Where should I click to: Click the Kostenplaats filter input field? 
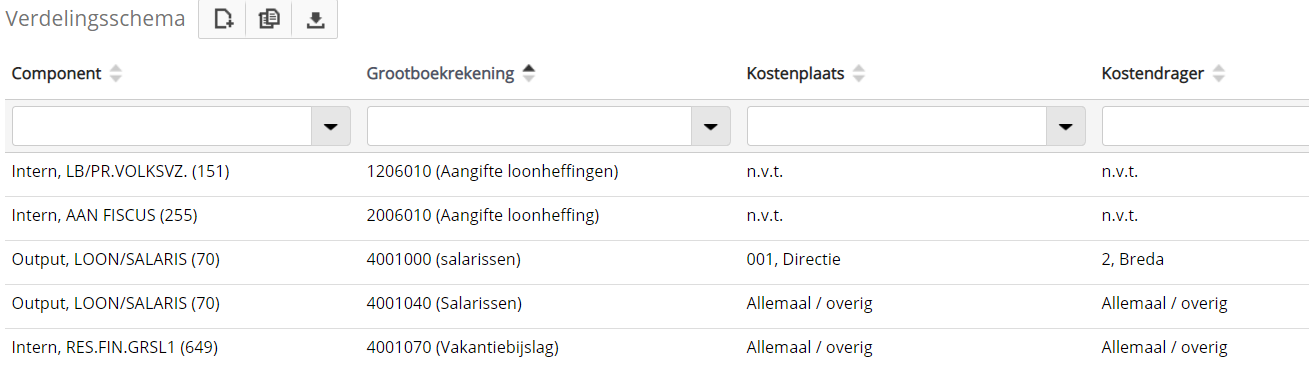897,126
